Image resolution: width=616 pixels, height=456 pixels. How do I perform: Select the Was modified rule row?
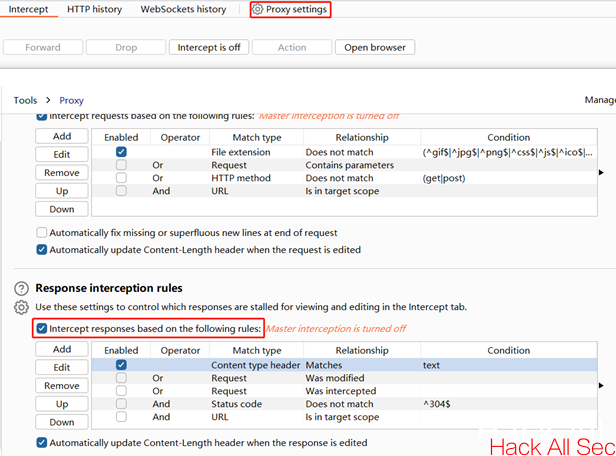(x=344, y=378)
